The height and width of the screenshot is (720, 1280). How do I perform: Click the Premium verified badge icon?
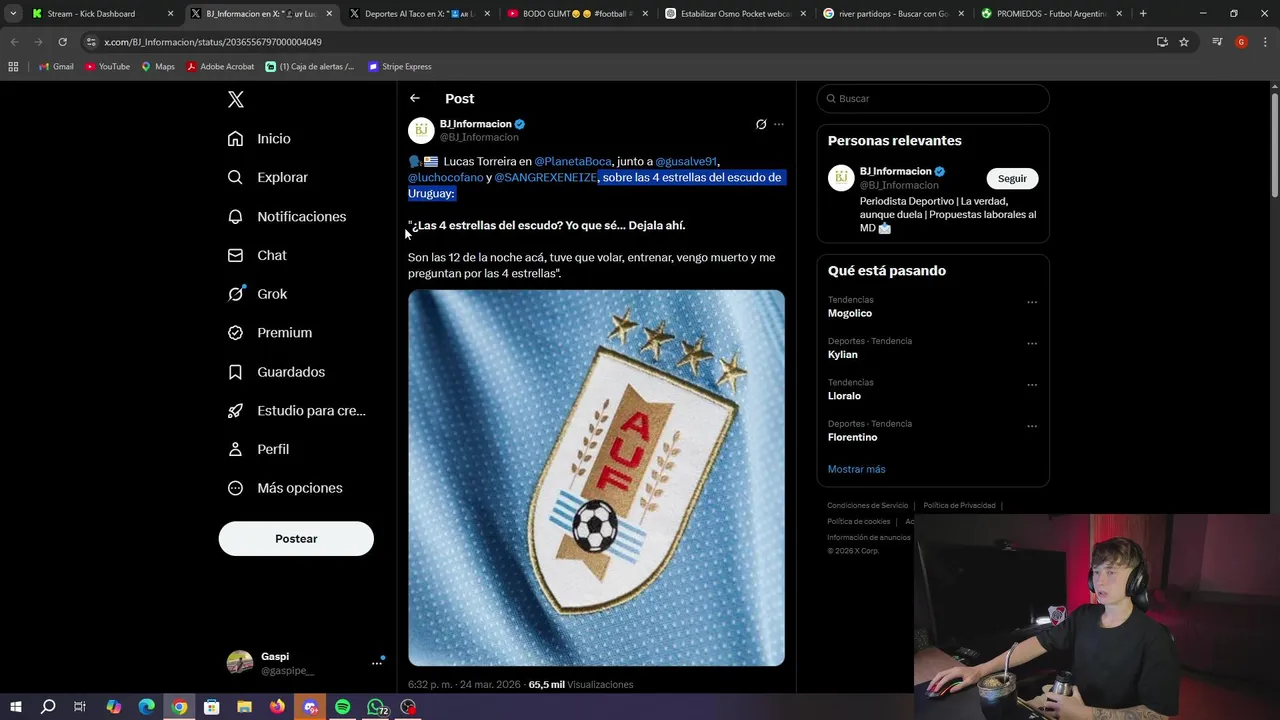coord(235,333)
